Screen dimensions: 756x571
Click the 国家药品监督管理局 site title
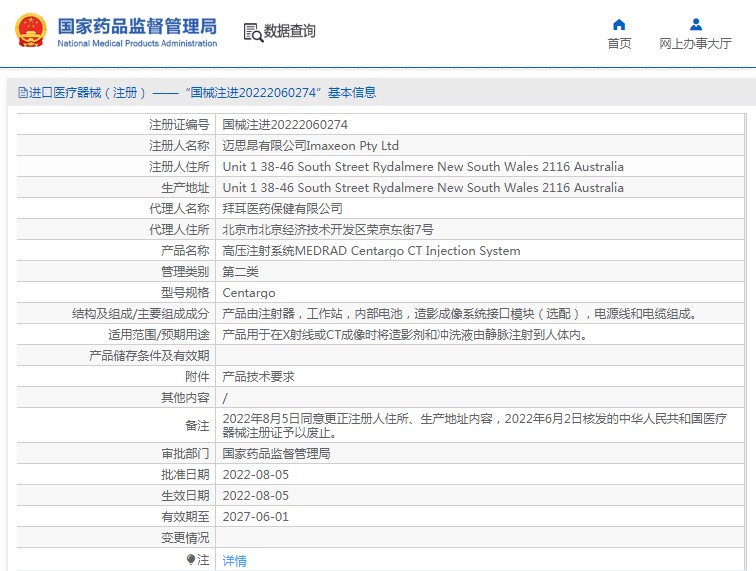point(137,26)
